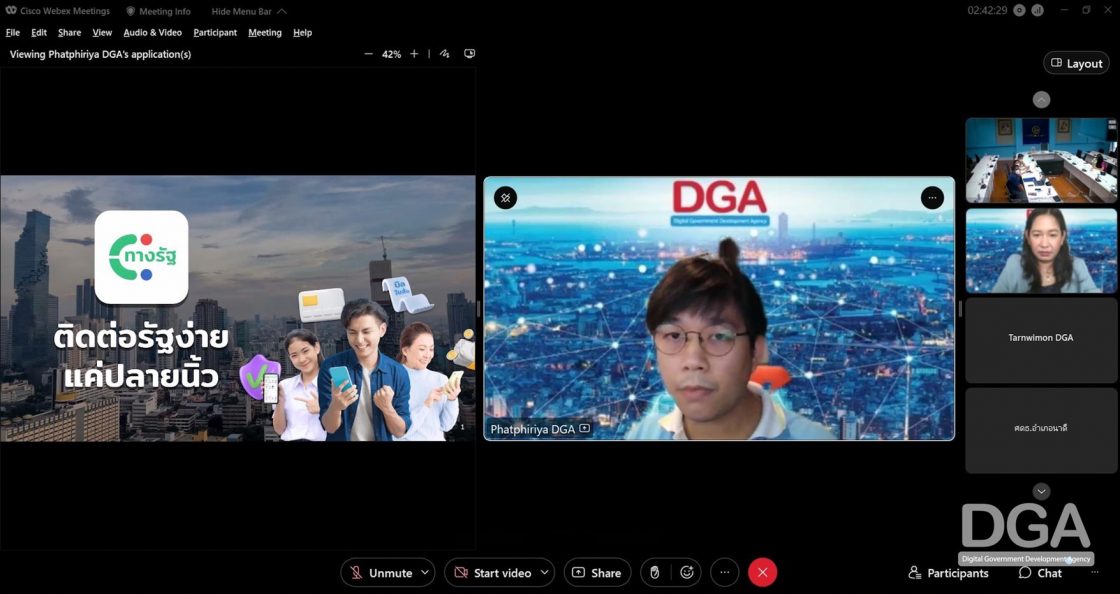Click the Viewing Phatphiriya DGA's application(s) label
The width and height of the screenshot is (1120, 594).
[x=100, y=54]
